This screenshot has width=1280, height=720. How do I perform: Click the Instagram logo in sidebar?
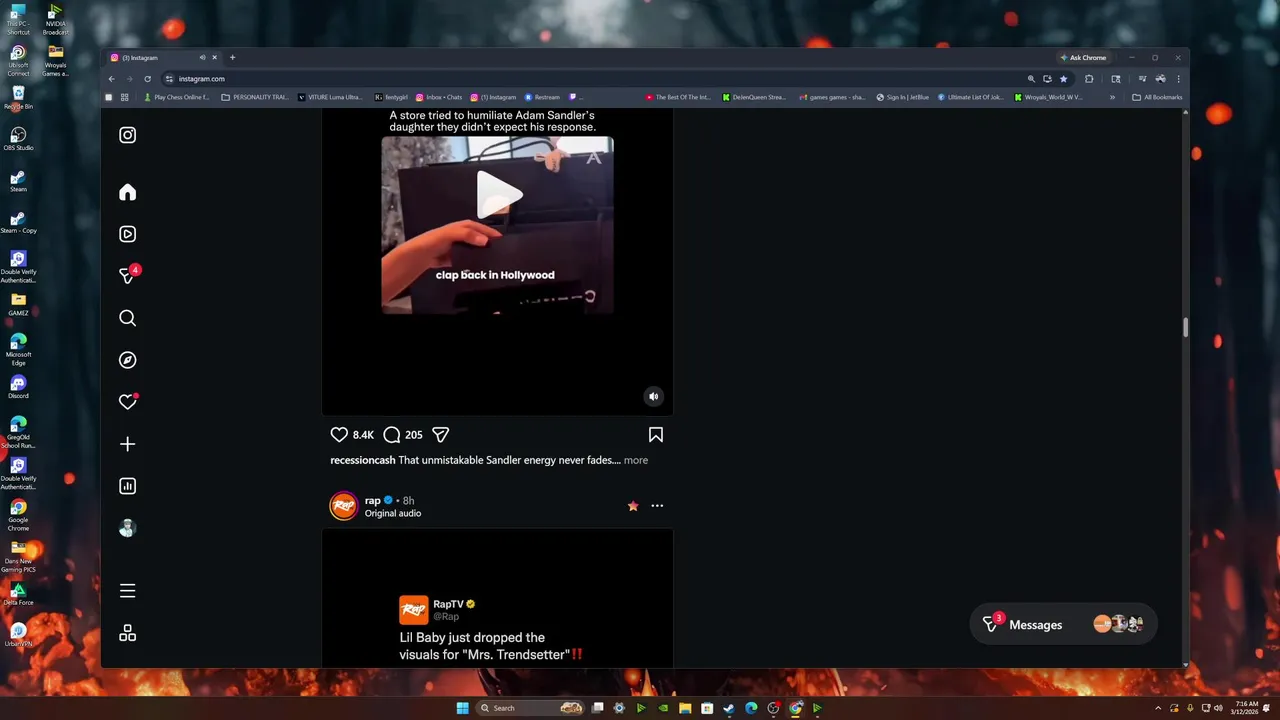click(128, 135)
